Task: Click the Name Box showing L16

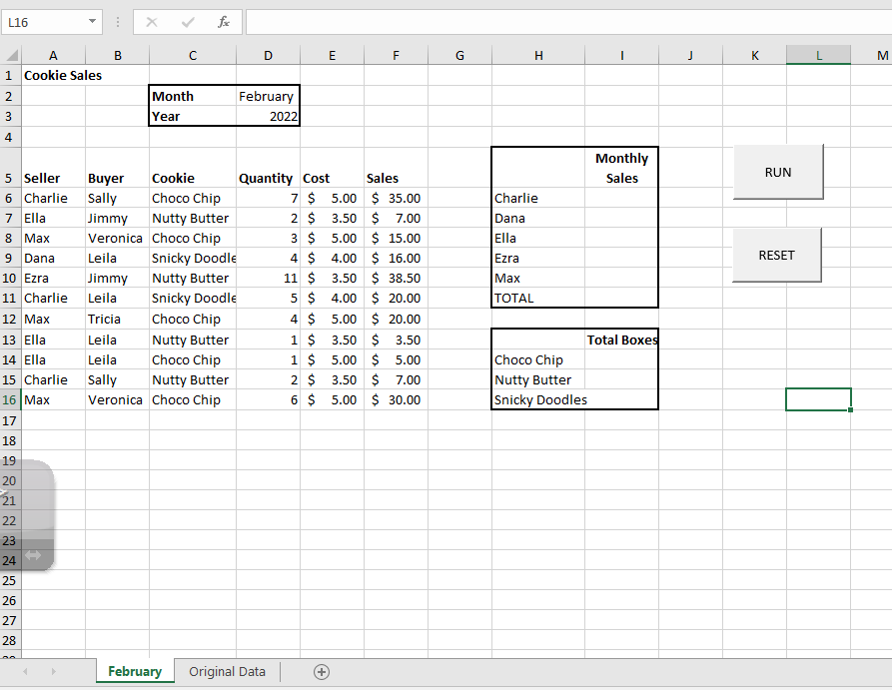Action: [x=44, y=22]
